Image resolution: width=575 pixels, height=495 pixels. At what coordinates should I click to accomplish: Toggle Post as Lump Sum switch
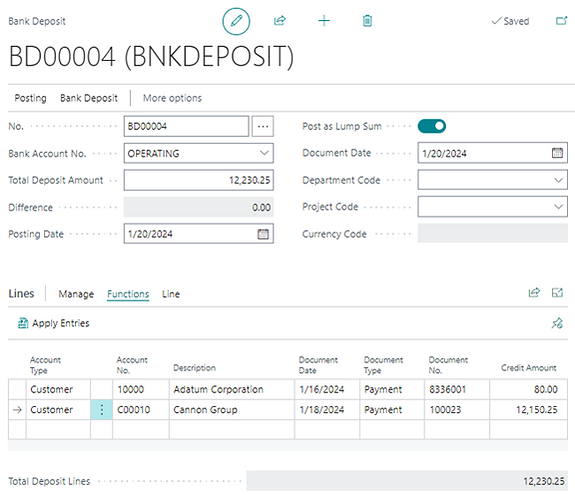pos(432,126)
